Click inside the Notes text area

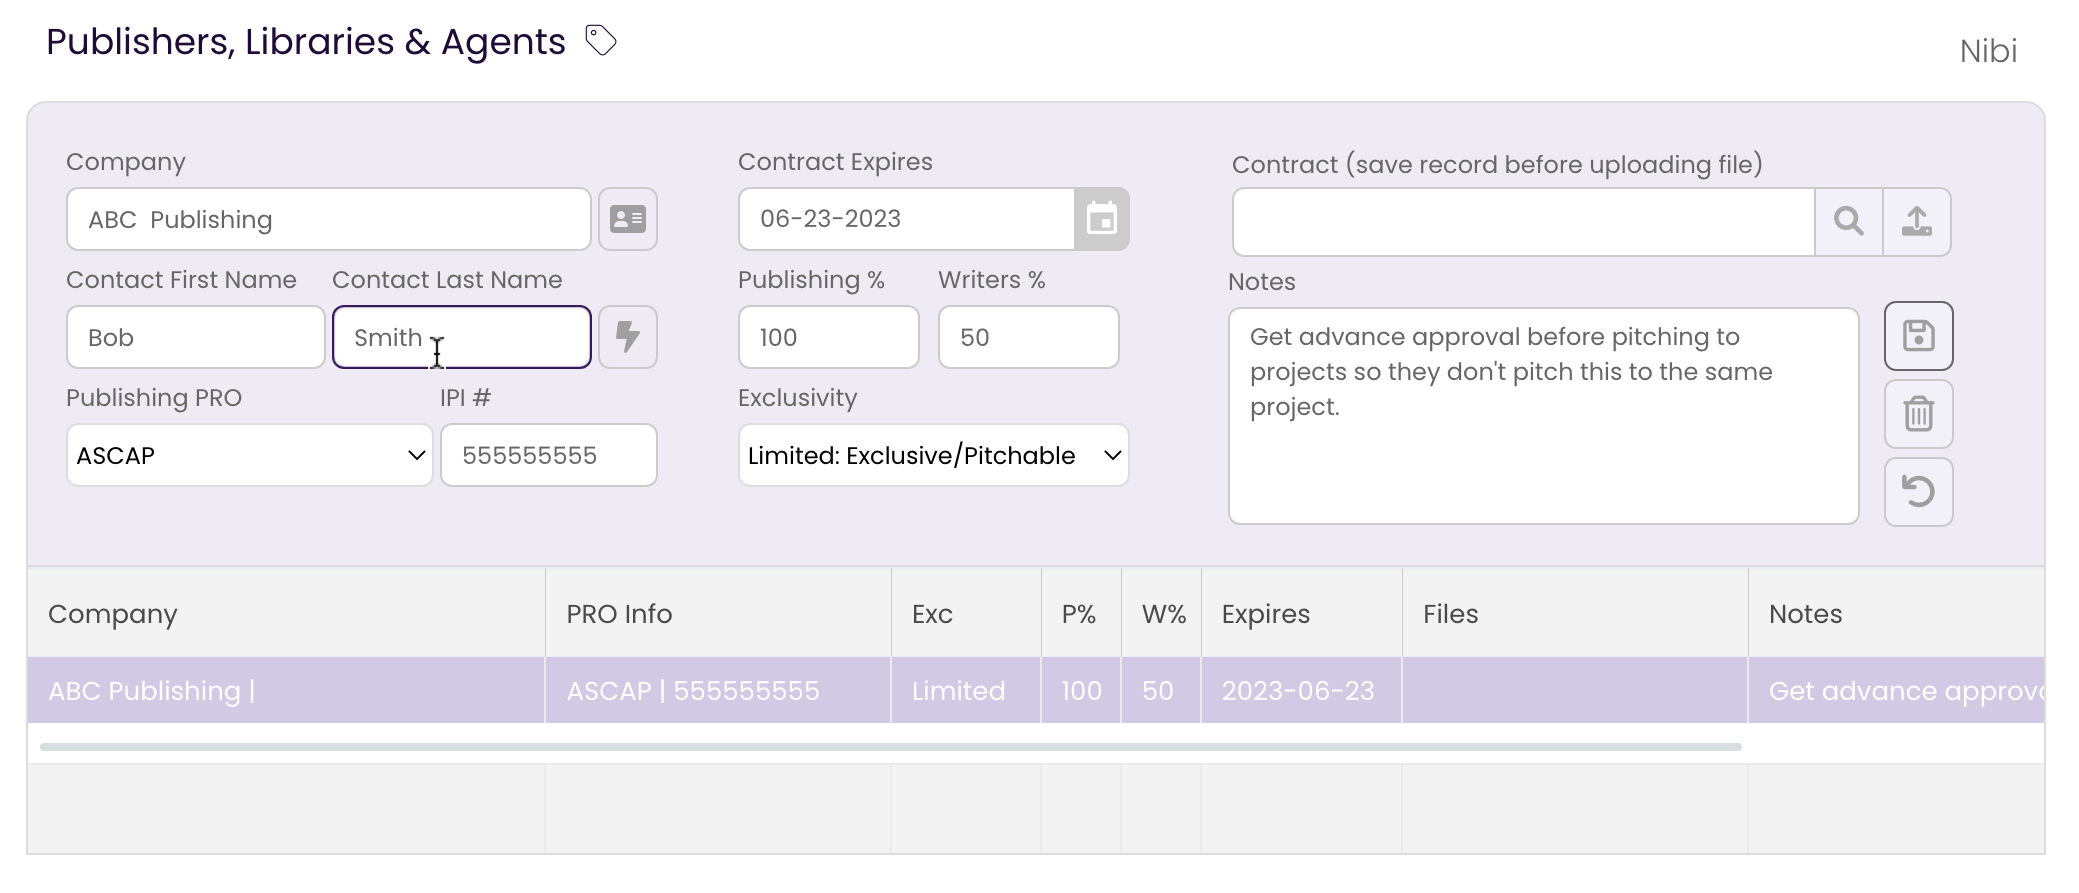point(1544,416)
